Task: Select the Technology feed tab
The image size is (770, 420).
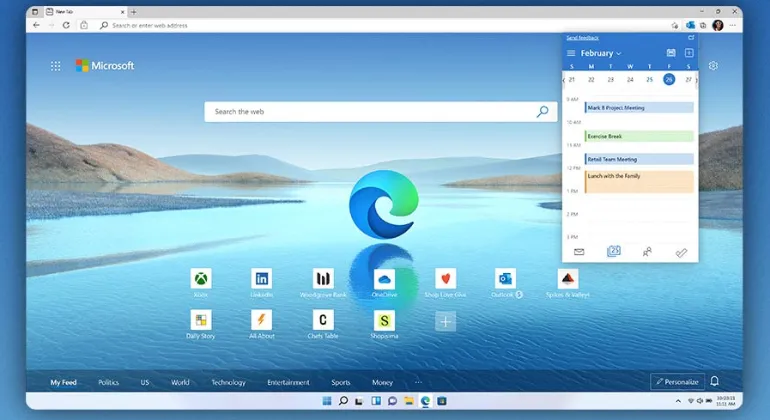Action: click(x=228, y=382)
